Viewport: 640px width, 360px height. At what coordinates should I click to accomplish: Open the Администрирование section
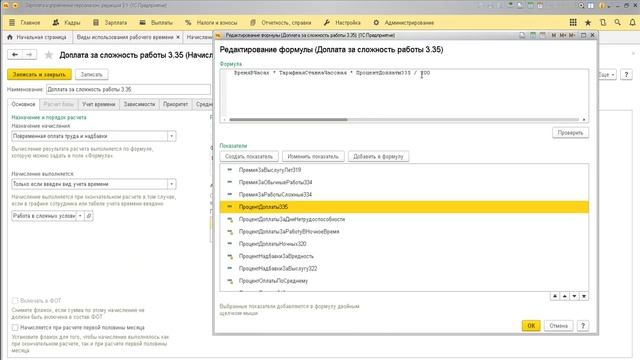pos(404,22)
